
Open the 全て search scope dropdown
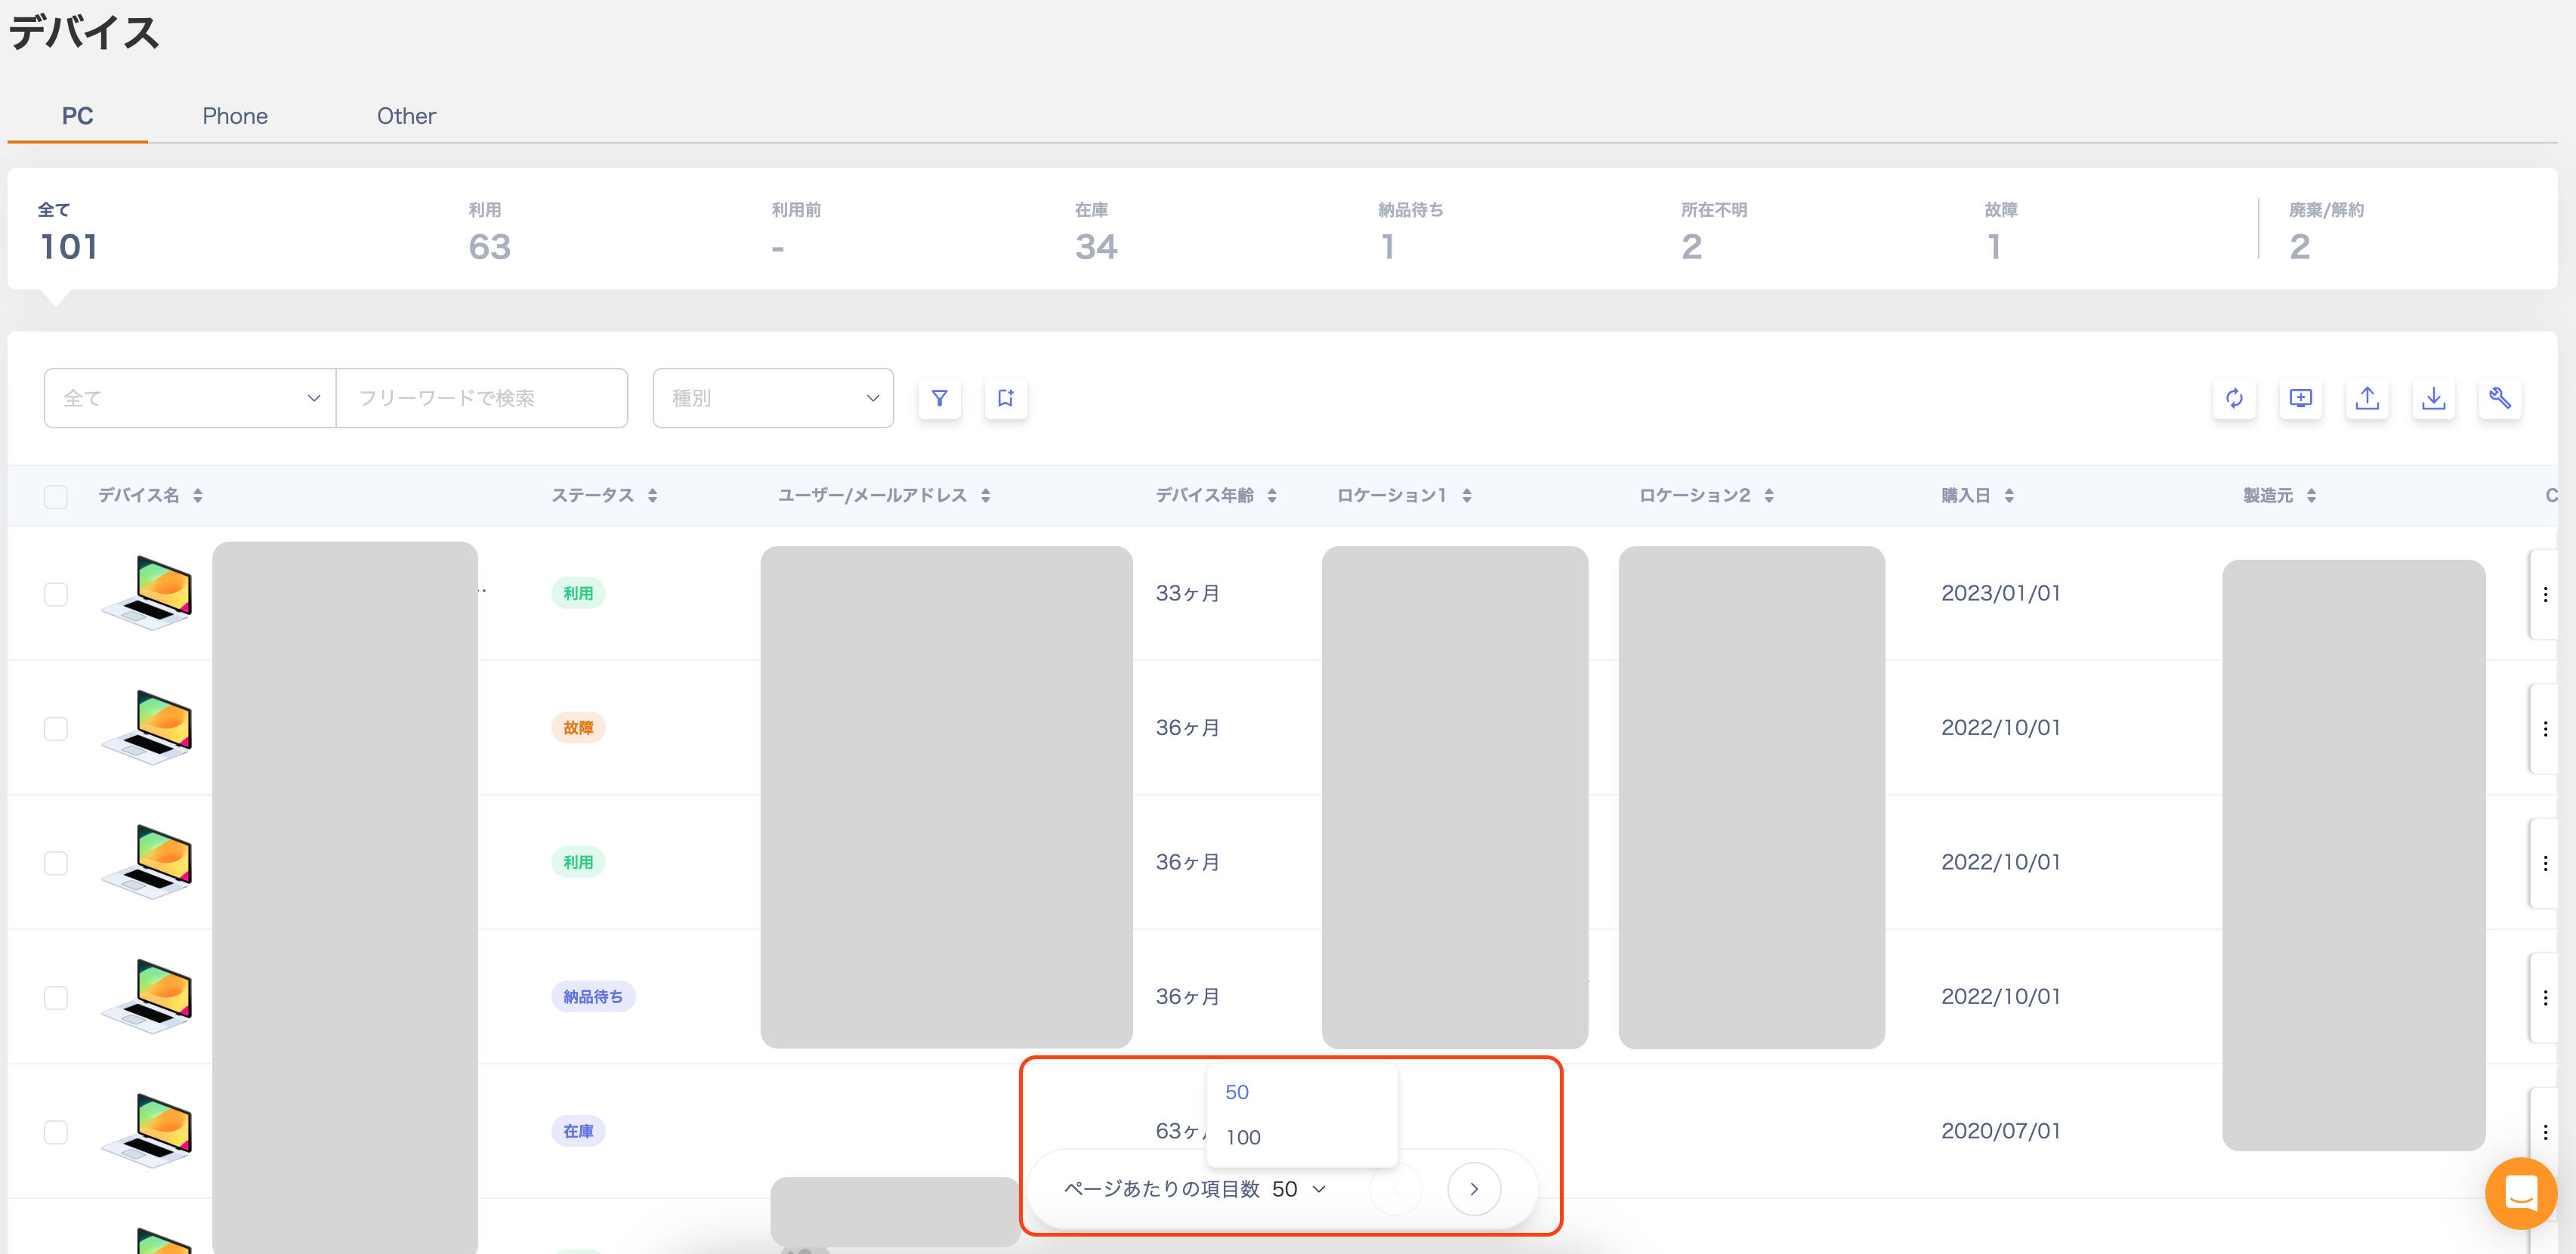190,398
